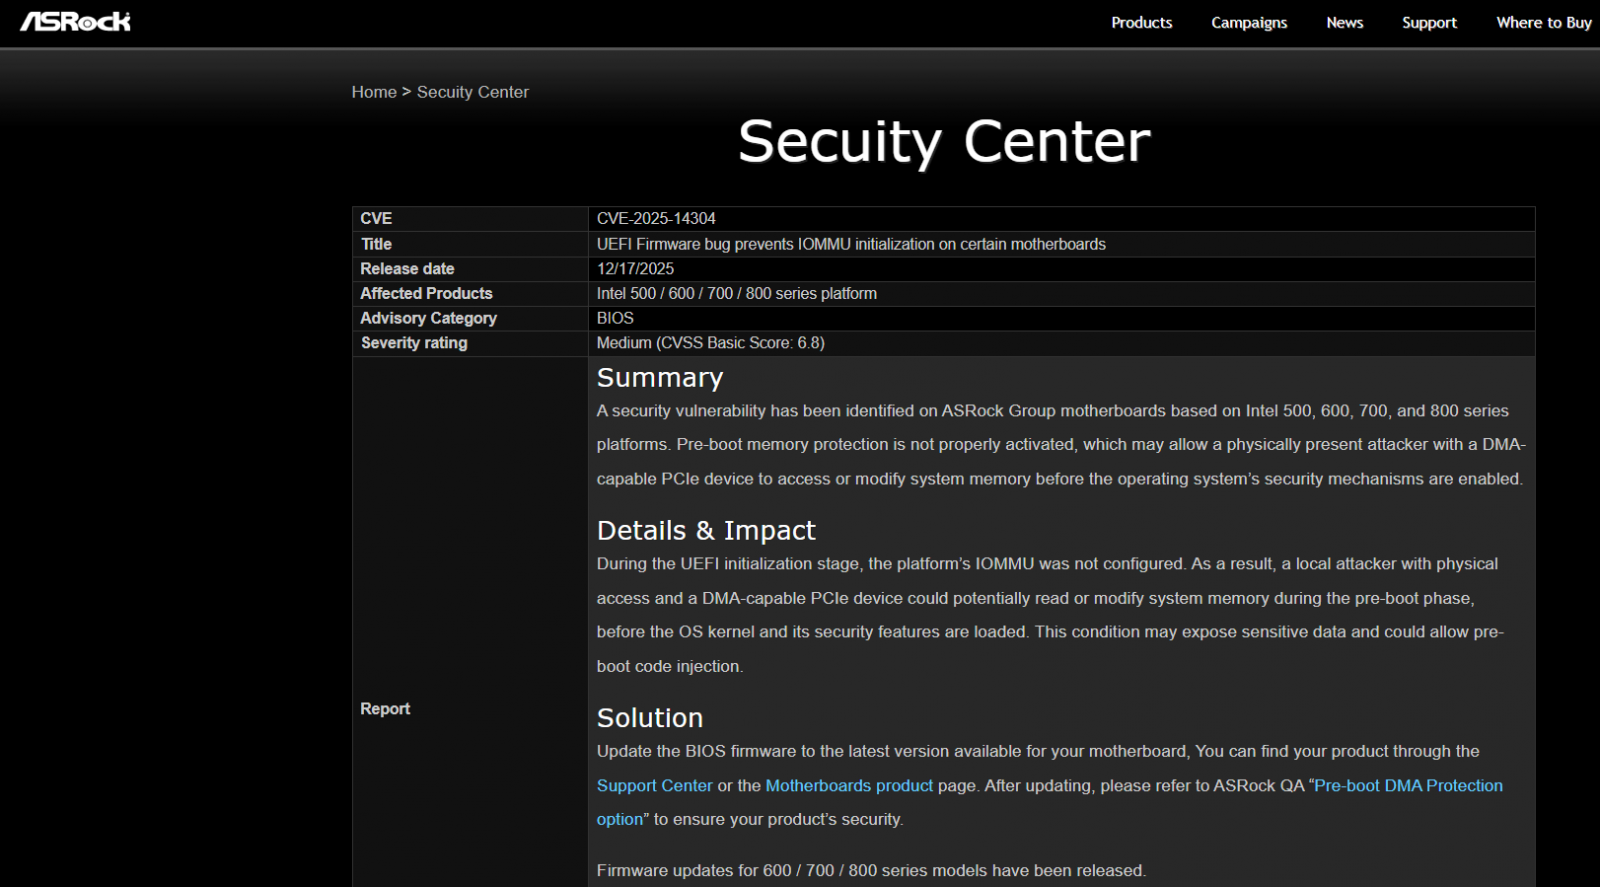The image size is (1600, 887).
Task: Open the Products menu
Action: coord(1141,23)
